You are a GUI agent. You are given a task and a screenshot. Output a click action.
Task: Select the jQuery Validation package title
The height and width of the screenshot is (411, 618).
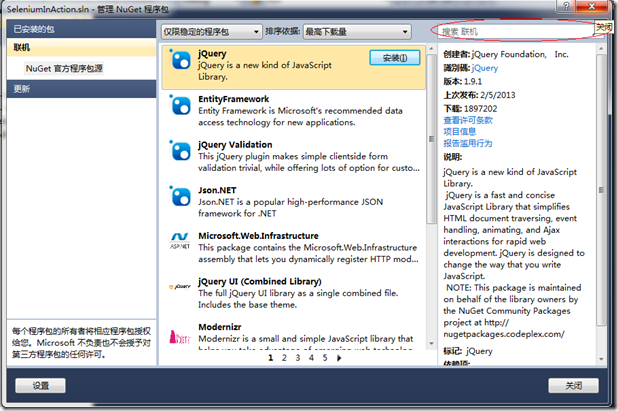[x=235, y=145]
